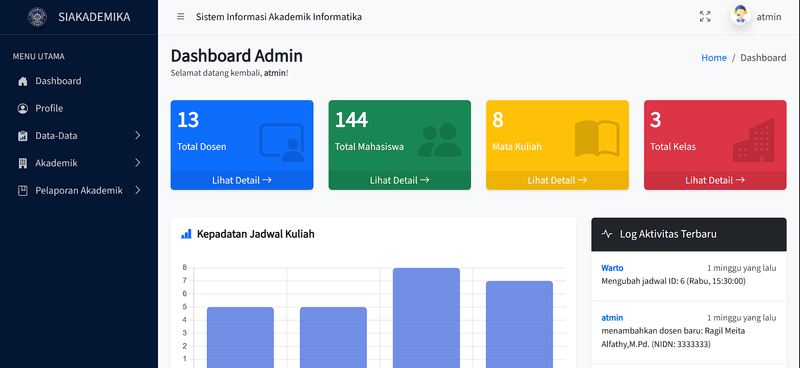
Task: Toggle fullscreen mode icon in header
Action: click(x=705, y=17)
